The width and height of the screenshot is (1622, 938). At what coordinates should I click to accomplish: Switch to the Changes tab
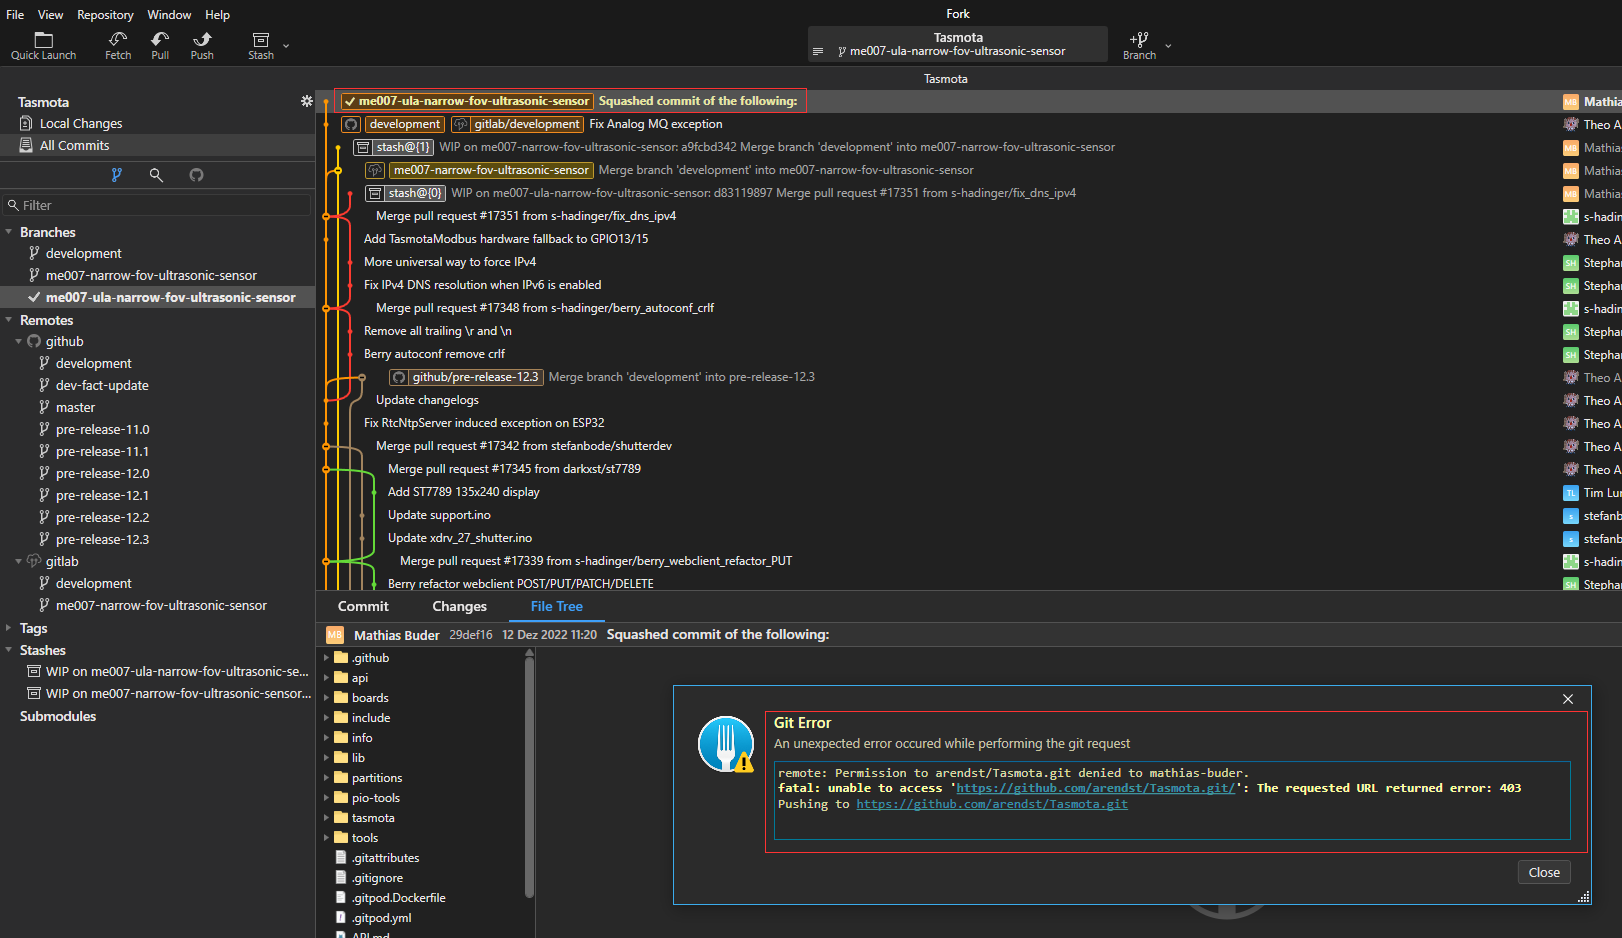pyautogui.click(x=459, y=606)
